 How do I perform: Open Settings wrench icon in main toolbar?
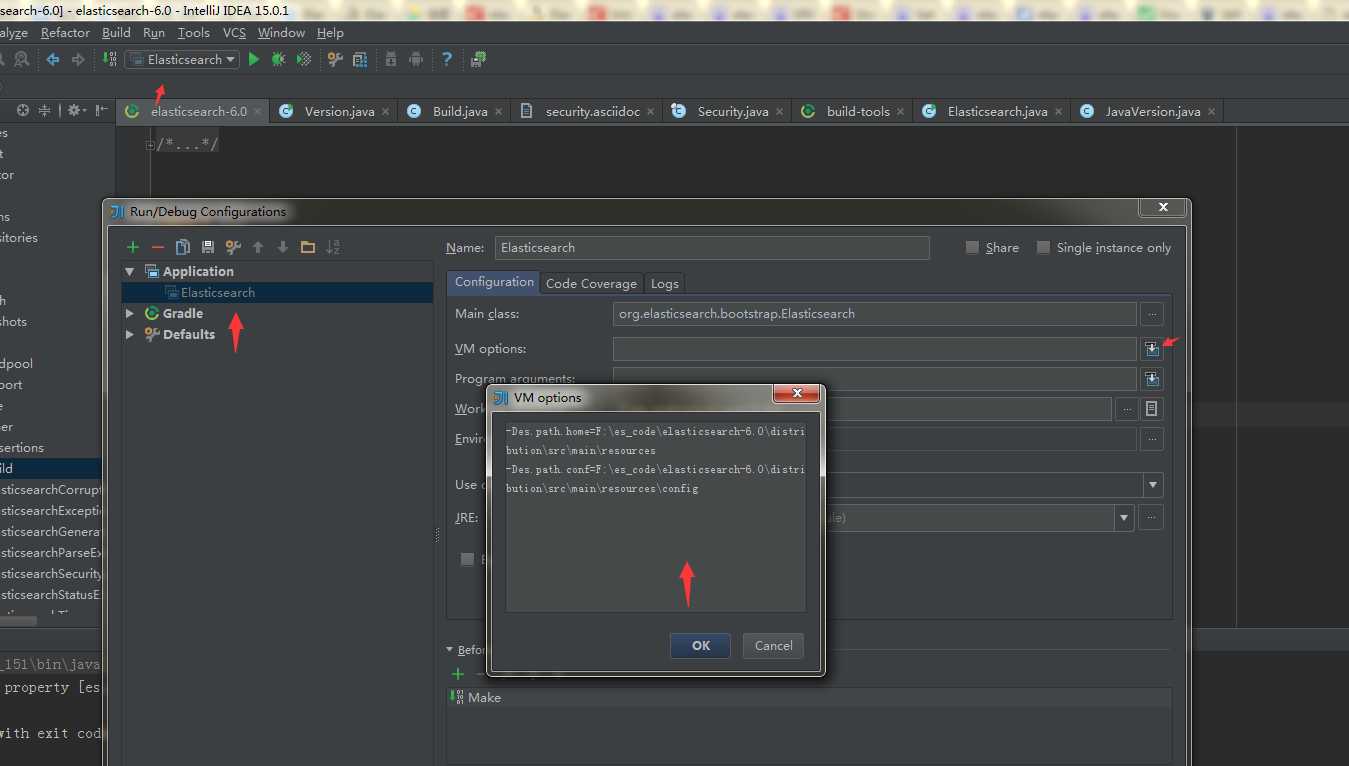(x=335, y=60)
